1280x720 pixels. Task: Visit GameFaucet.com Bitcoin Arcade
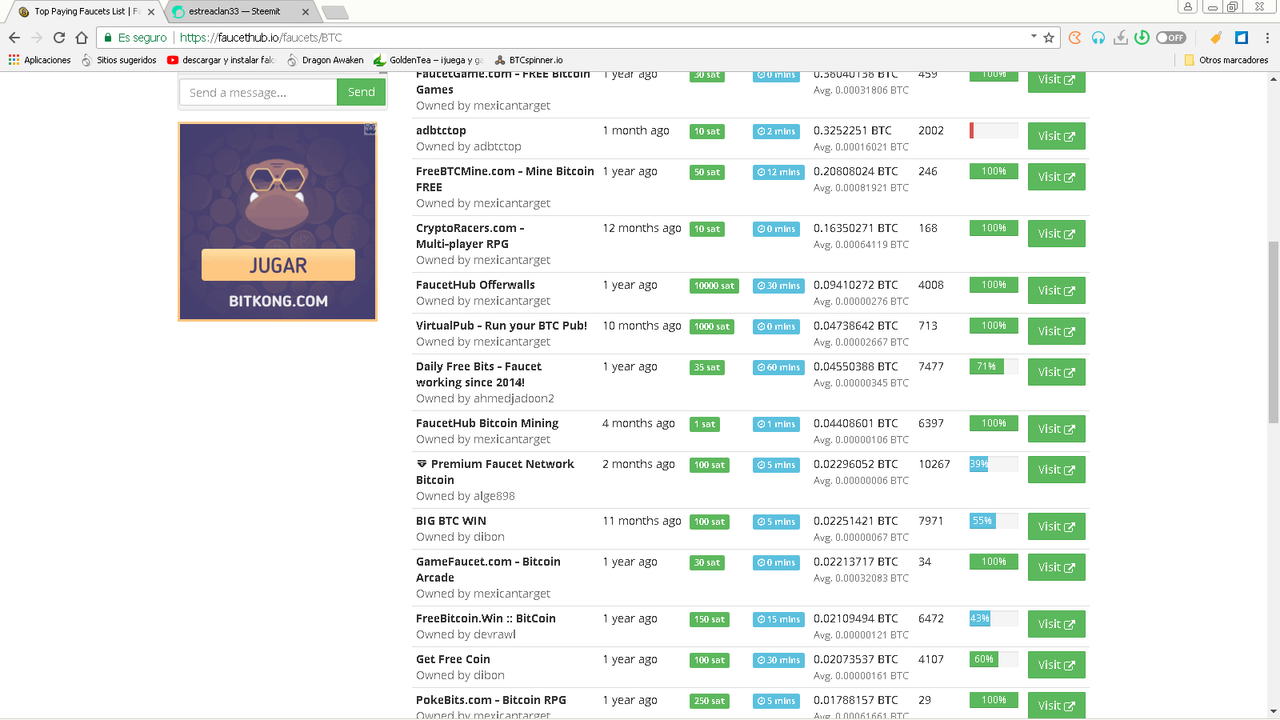[x=1056, y=568]
